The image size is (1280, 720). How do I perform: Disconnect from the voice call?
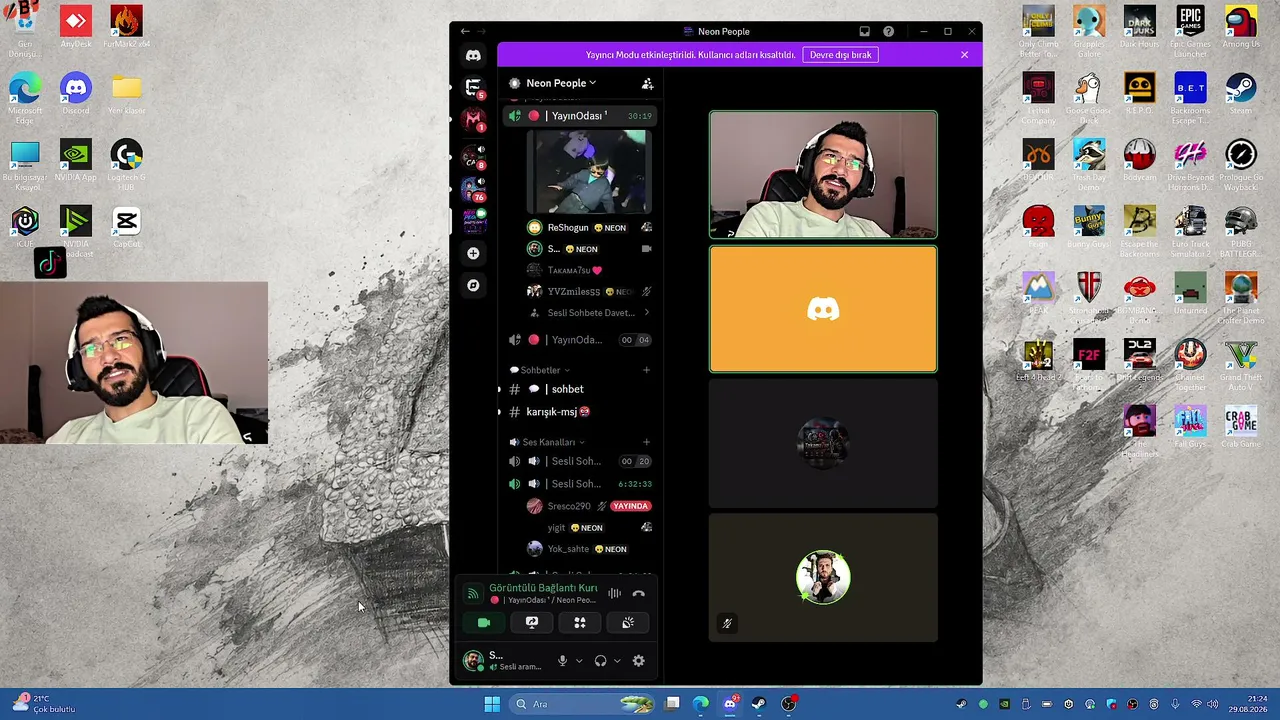tap(639, 593)
